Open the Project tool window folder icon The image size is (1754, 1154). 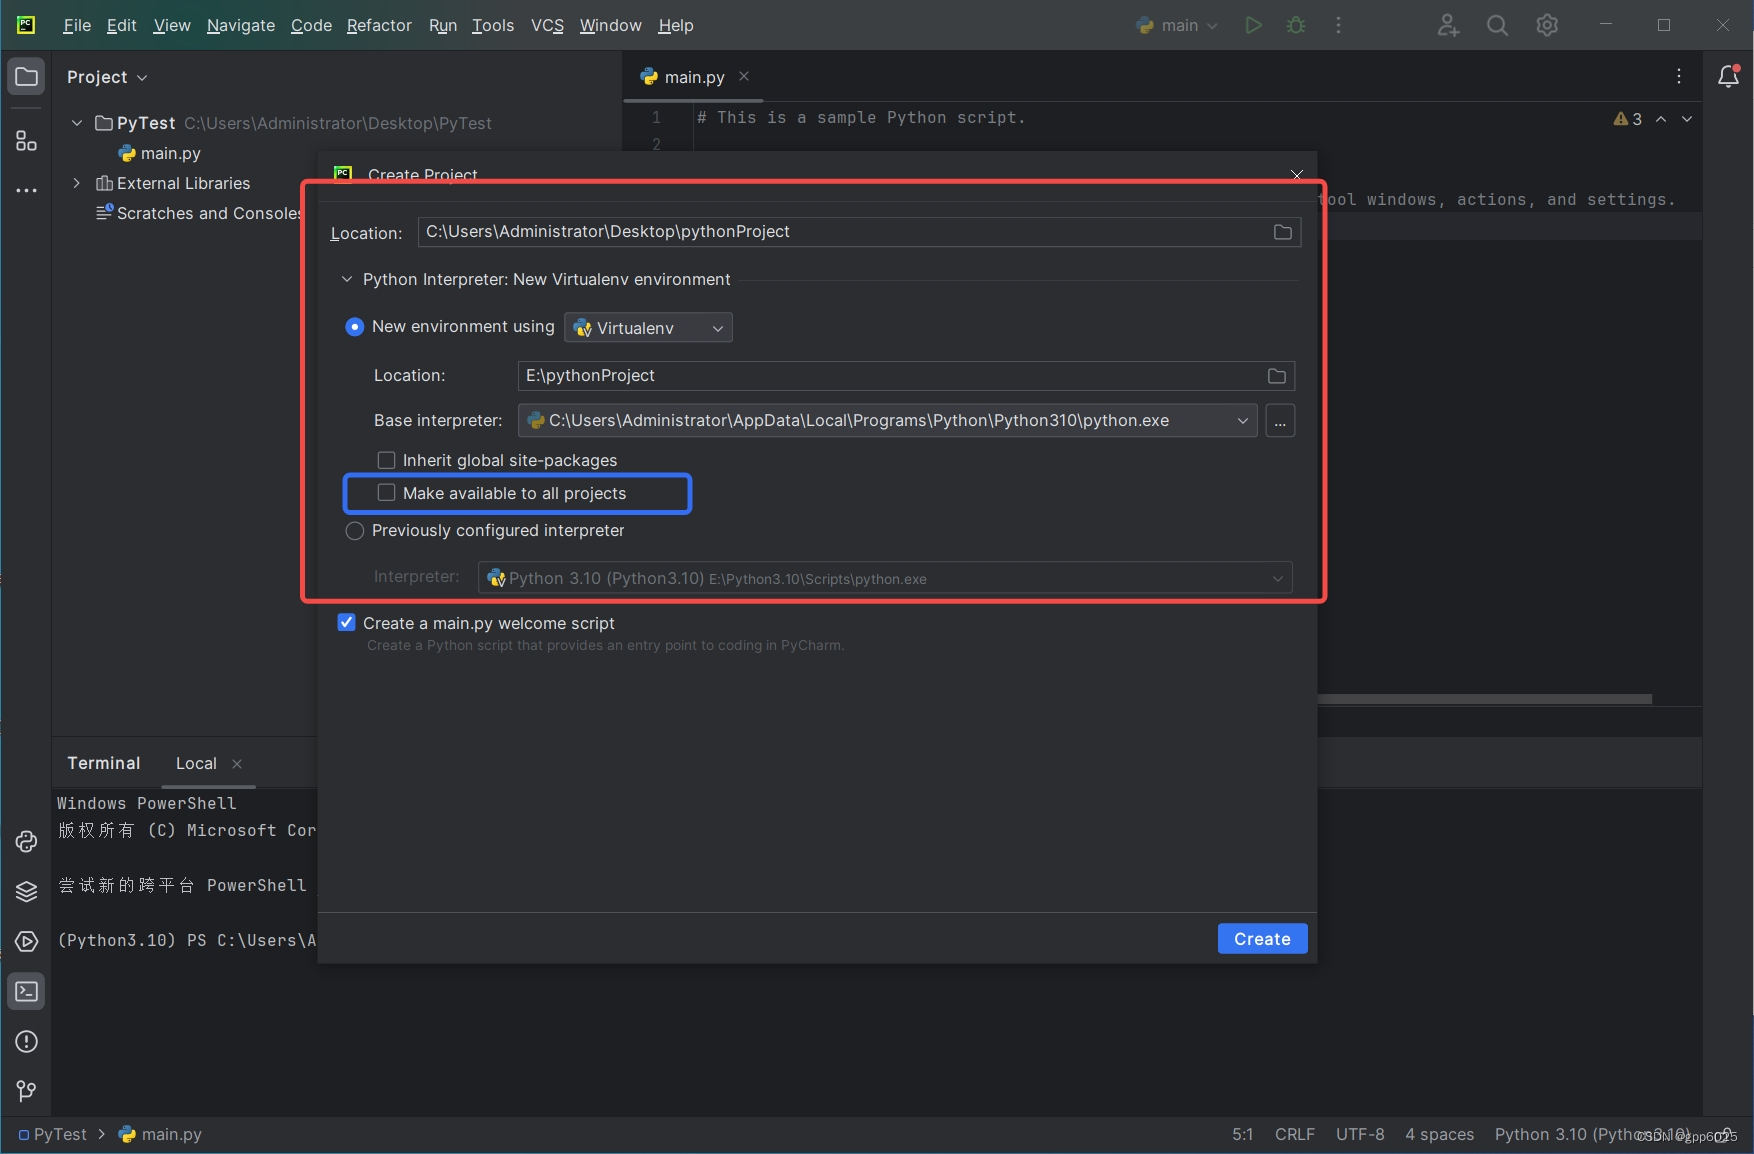[x=26, y=77]
